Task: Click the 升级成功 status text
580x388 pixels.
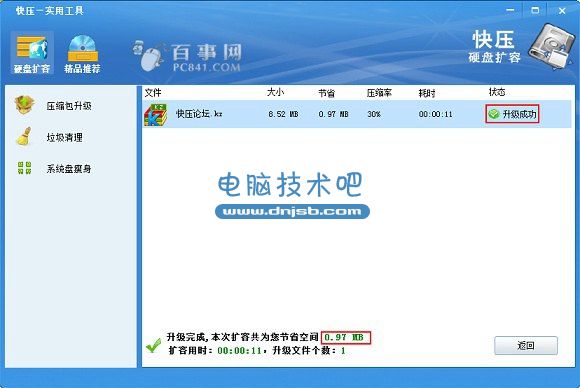Action: tap(519, 114)
